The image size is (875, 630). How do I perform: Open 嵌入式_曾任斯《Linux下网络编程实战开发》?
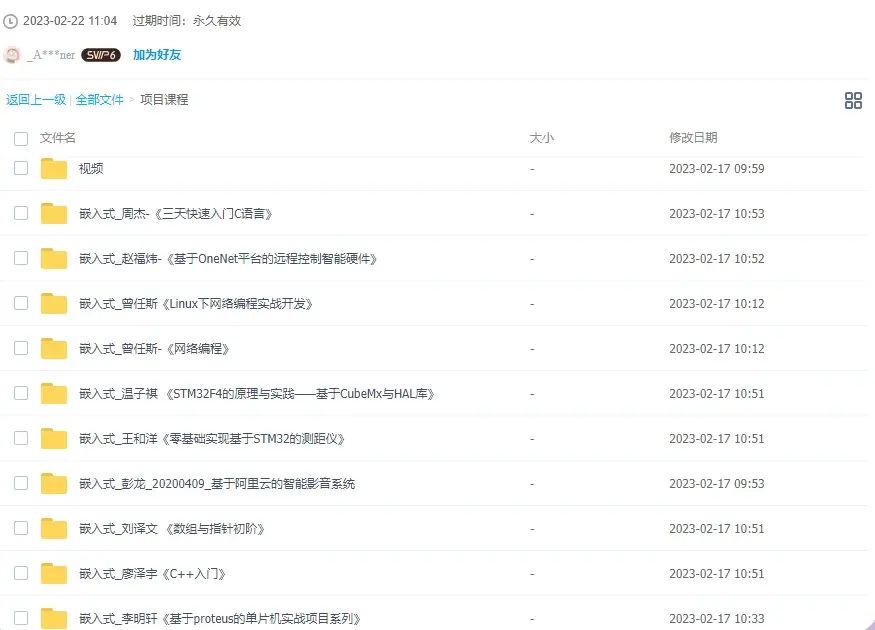click(196, 304)
